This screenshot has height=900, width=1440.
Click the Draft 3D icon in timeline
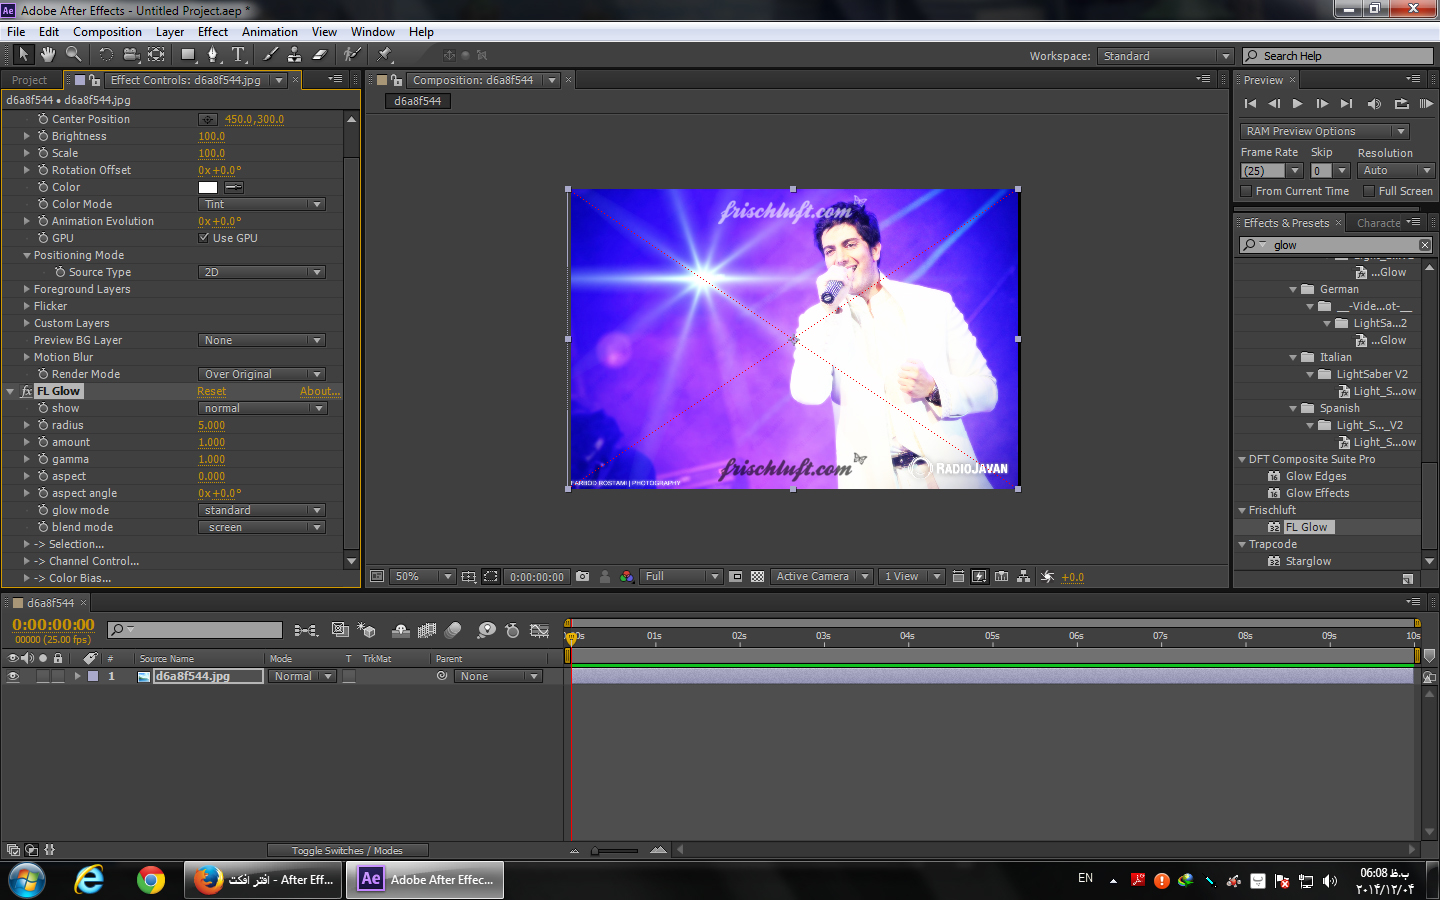point(367,630)
